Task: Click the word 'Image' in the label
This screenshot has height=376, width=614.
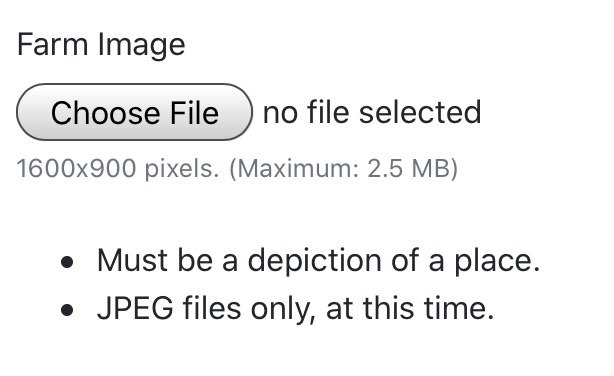Action: (x=141, y=46)
